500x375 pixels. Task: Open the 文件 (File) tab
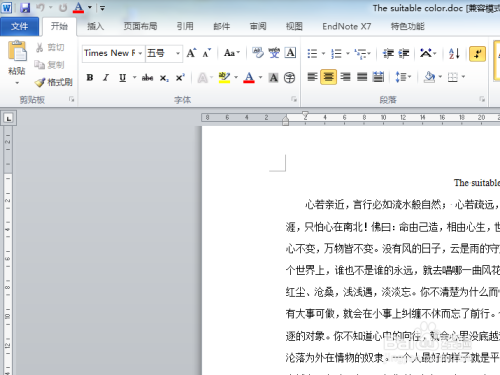pos(19,26)
